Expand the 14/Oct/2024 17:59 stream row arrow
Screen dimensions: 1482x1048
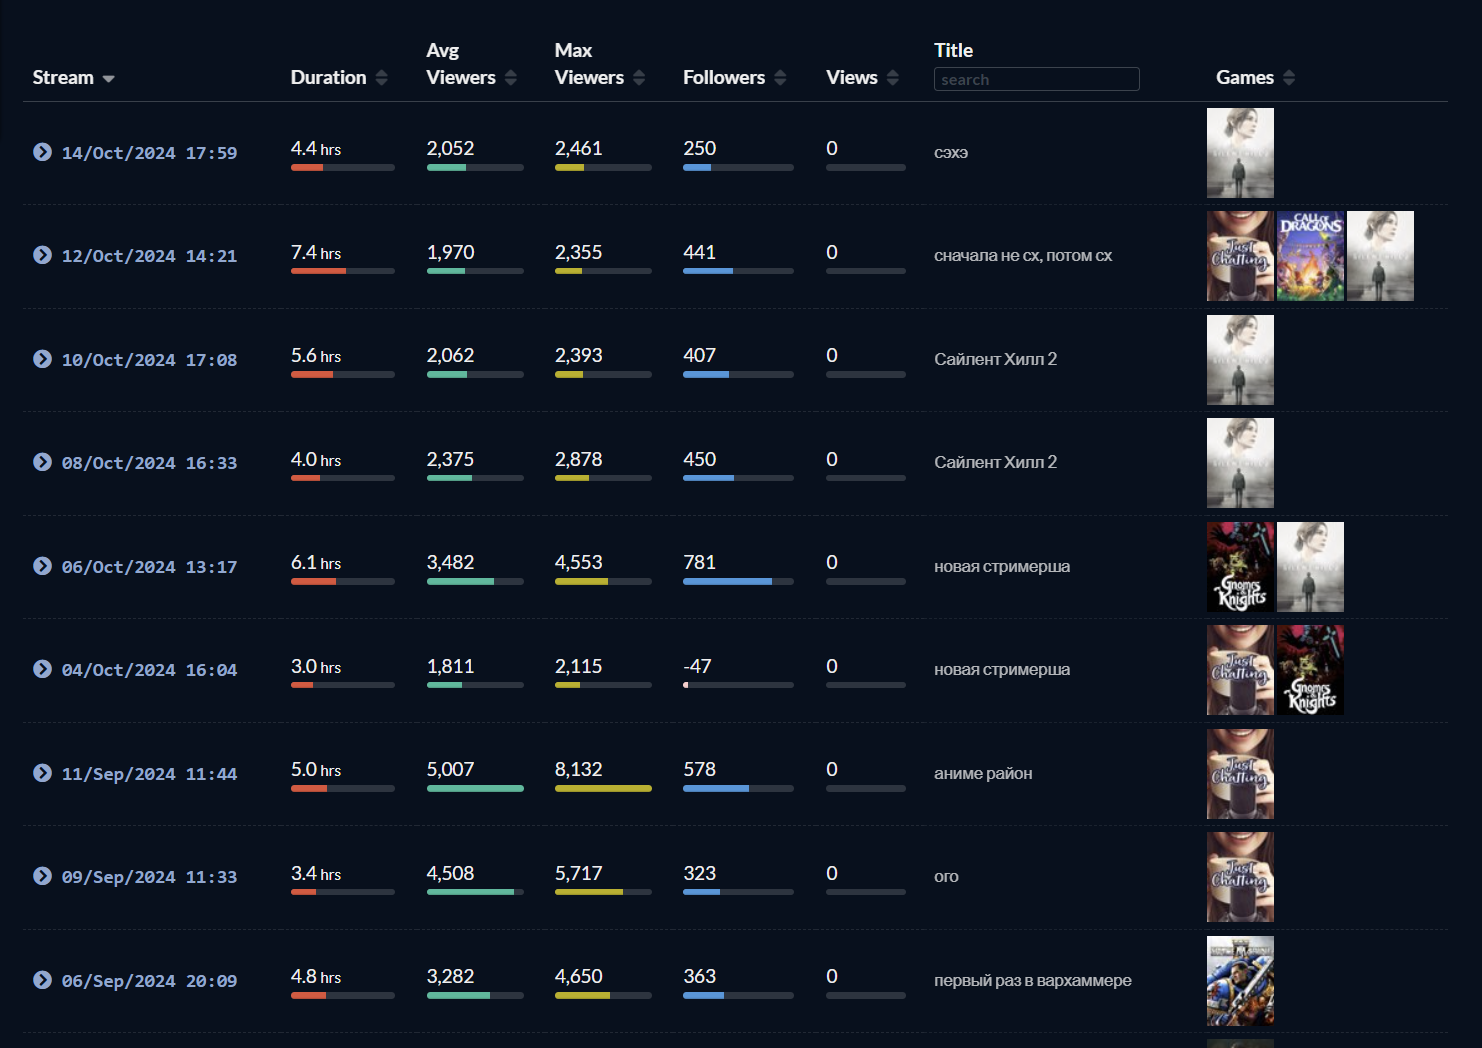(x=42, y=152)
